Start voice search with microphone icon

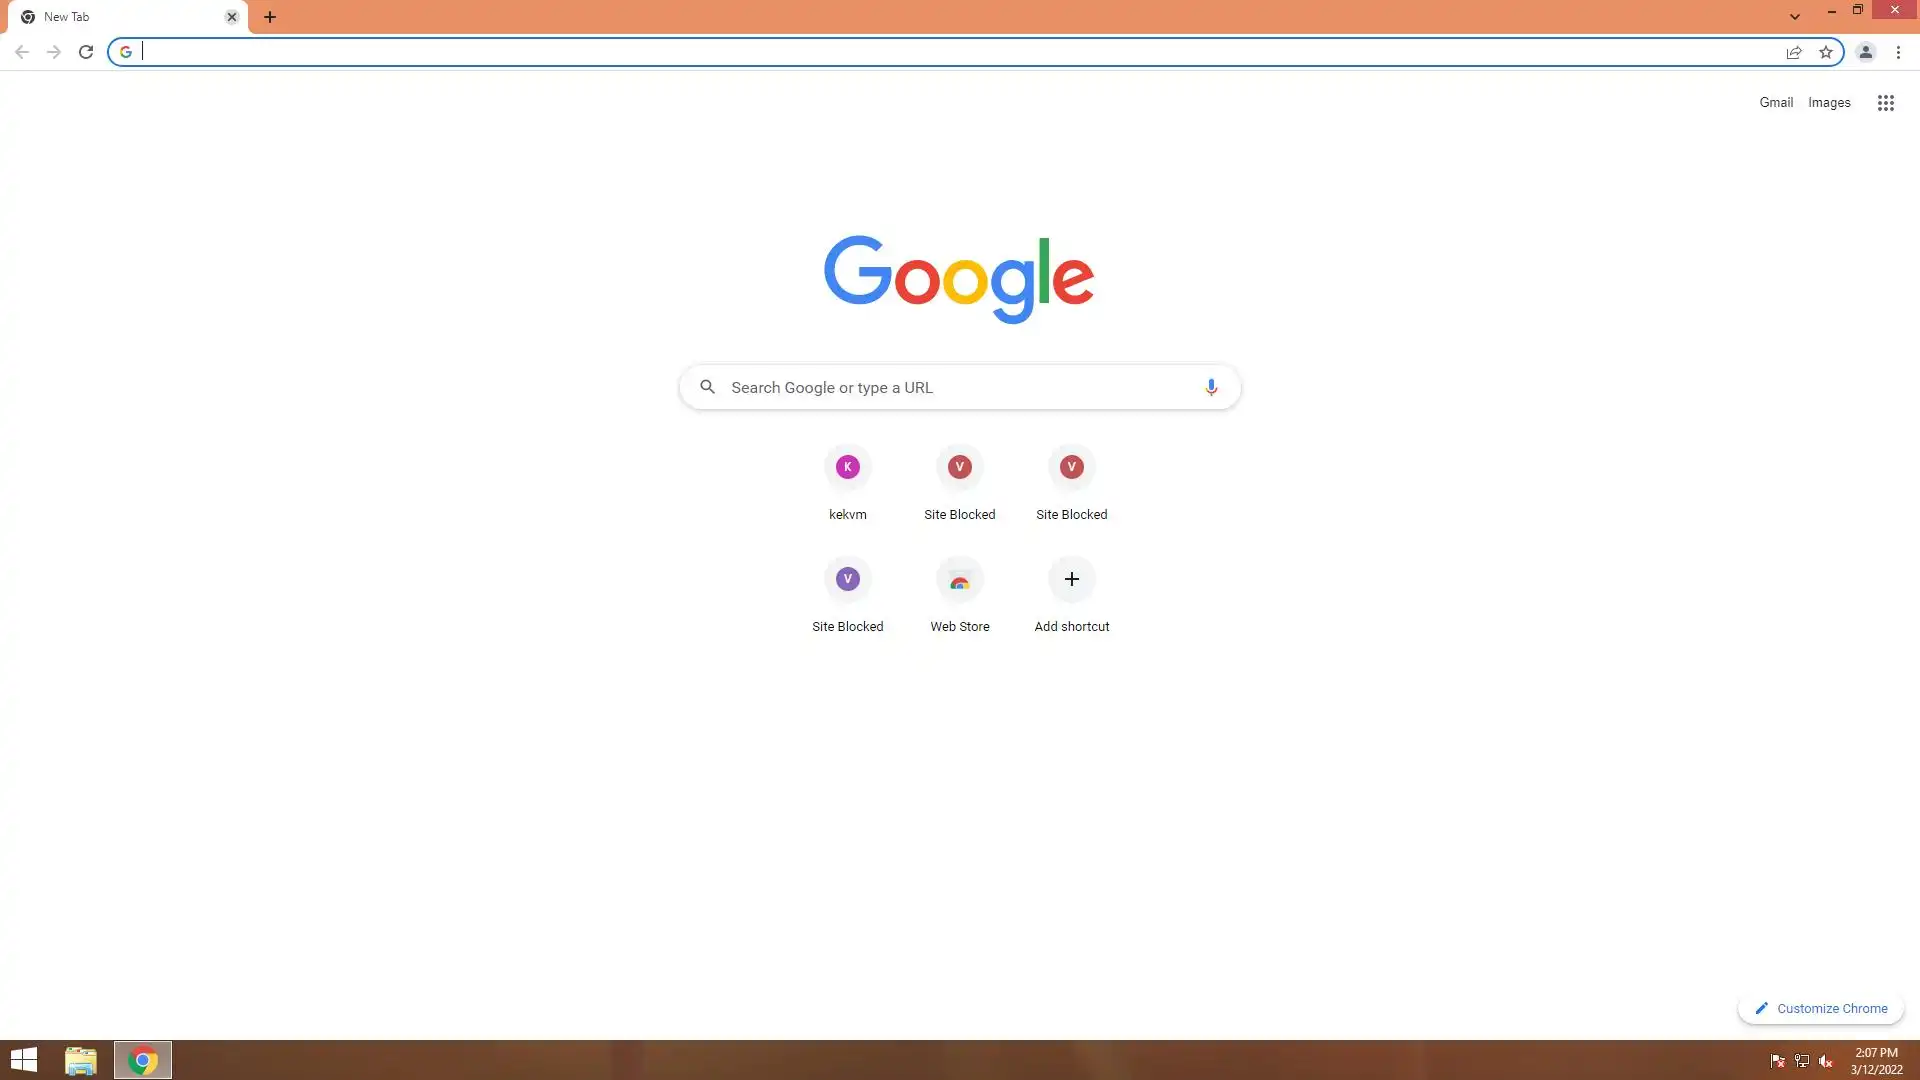[1211, 387]
